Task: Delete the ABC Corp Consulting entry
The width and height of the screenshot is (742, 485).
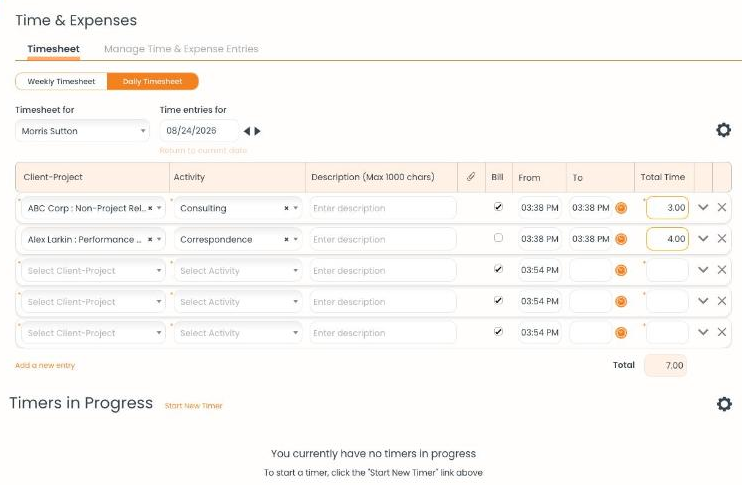Action: coord(722,207)
